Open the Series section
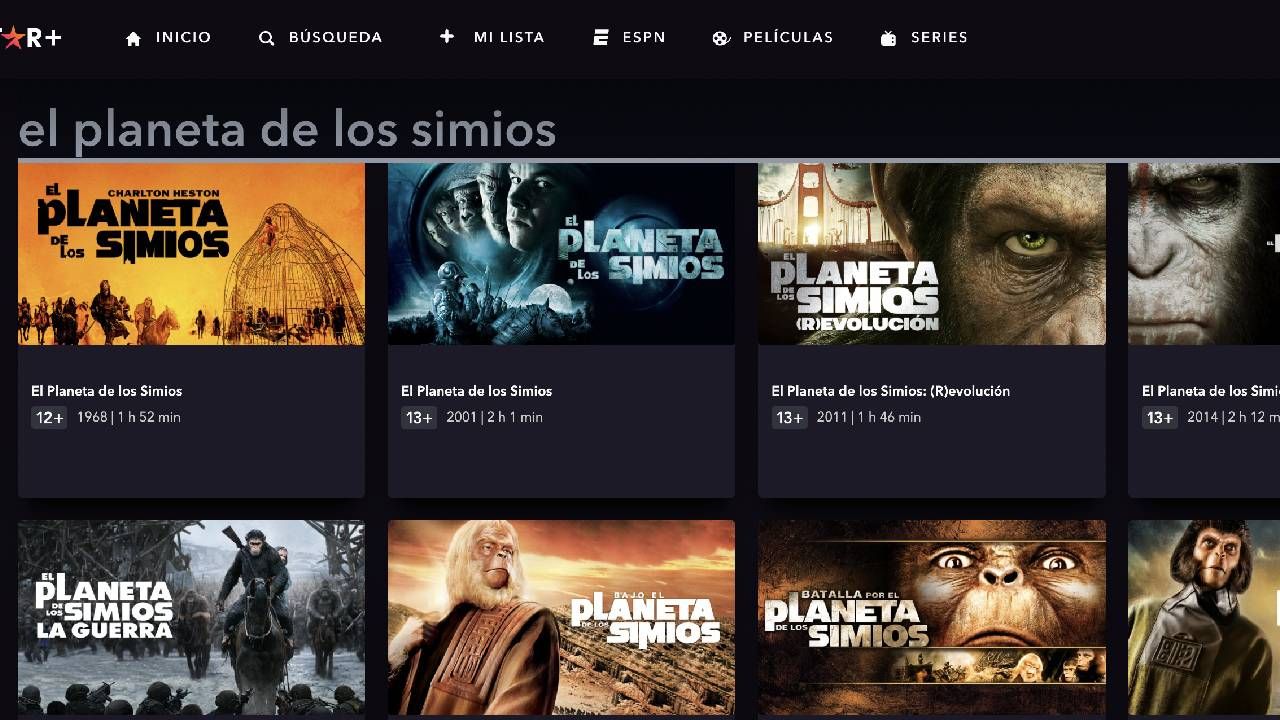This screenshot has width=1280, height=720. [x=939, y=37]
